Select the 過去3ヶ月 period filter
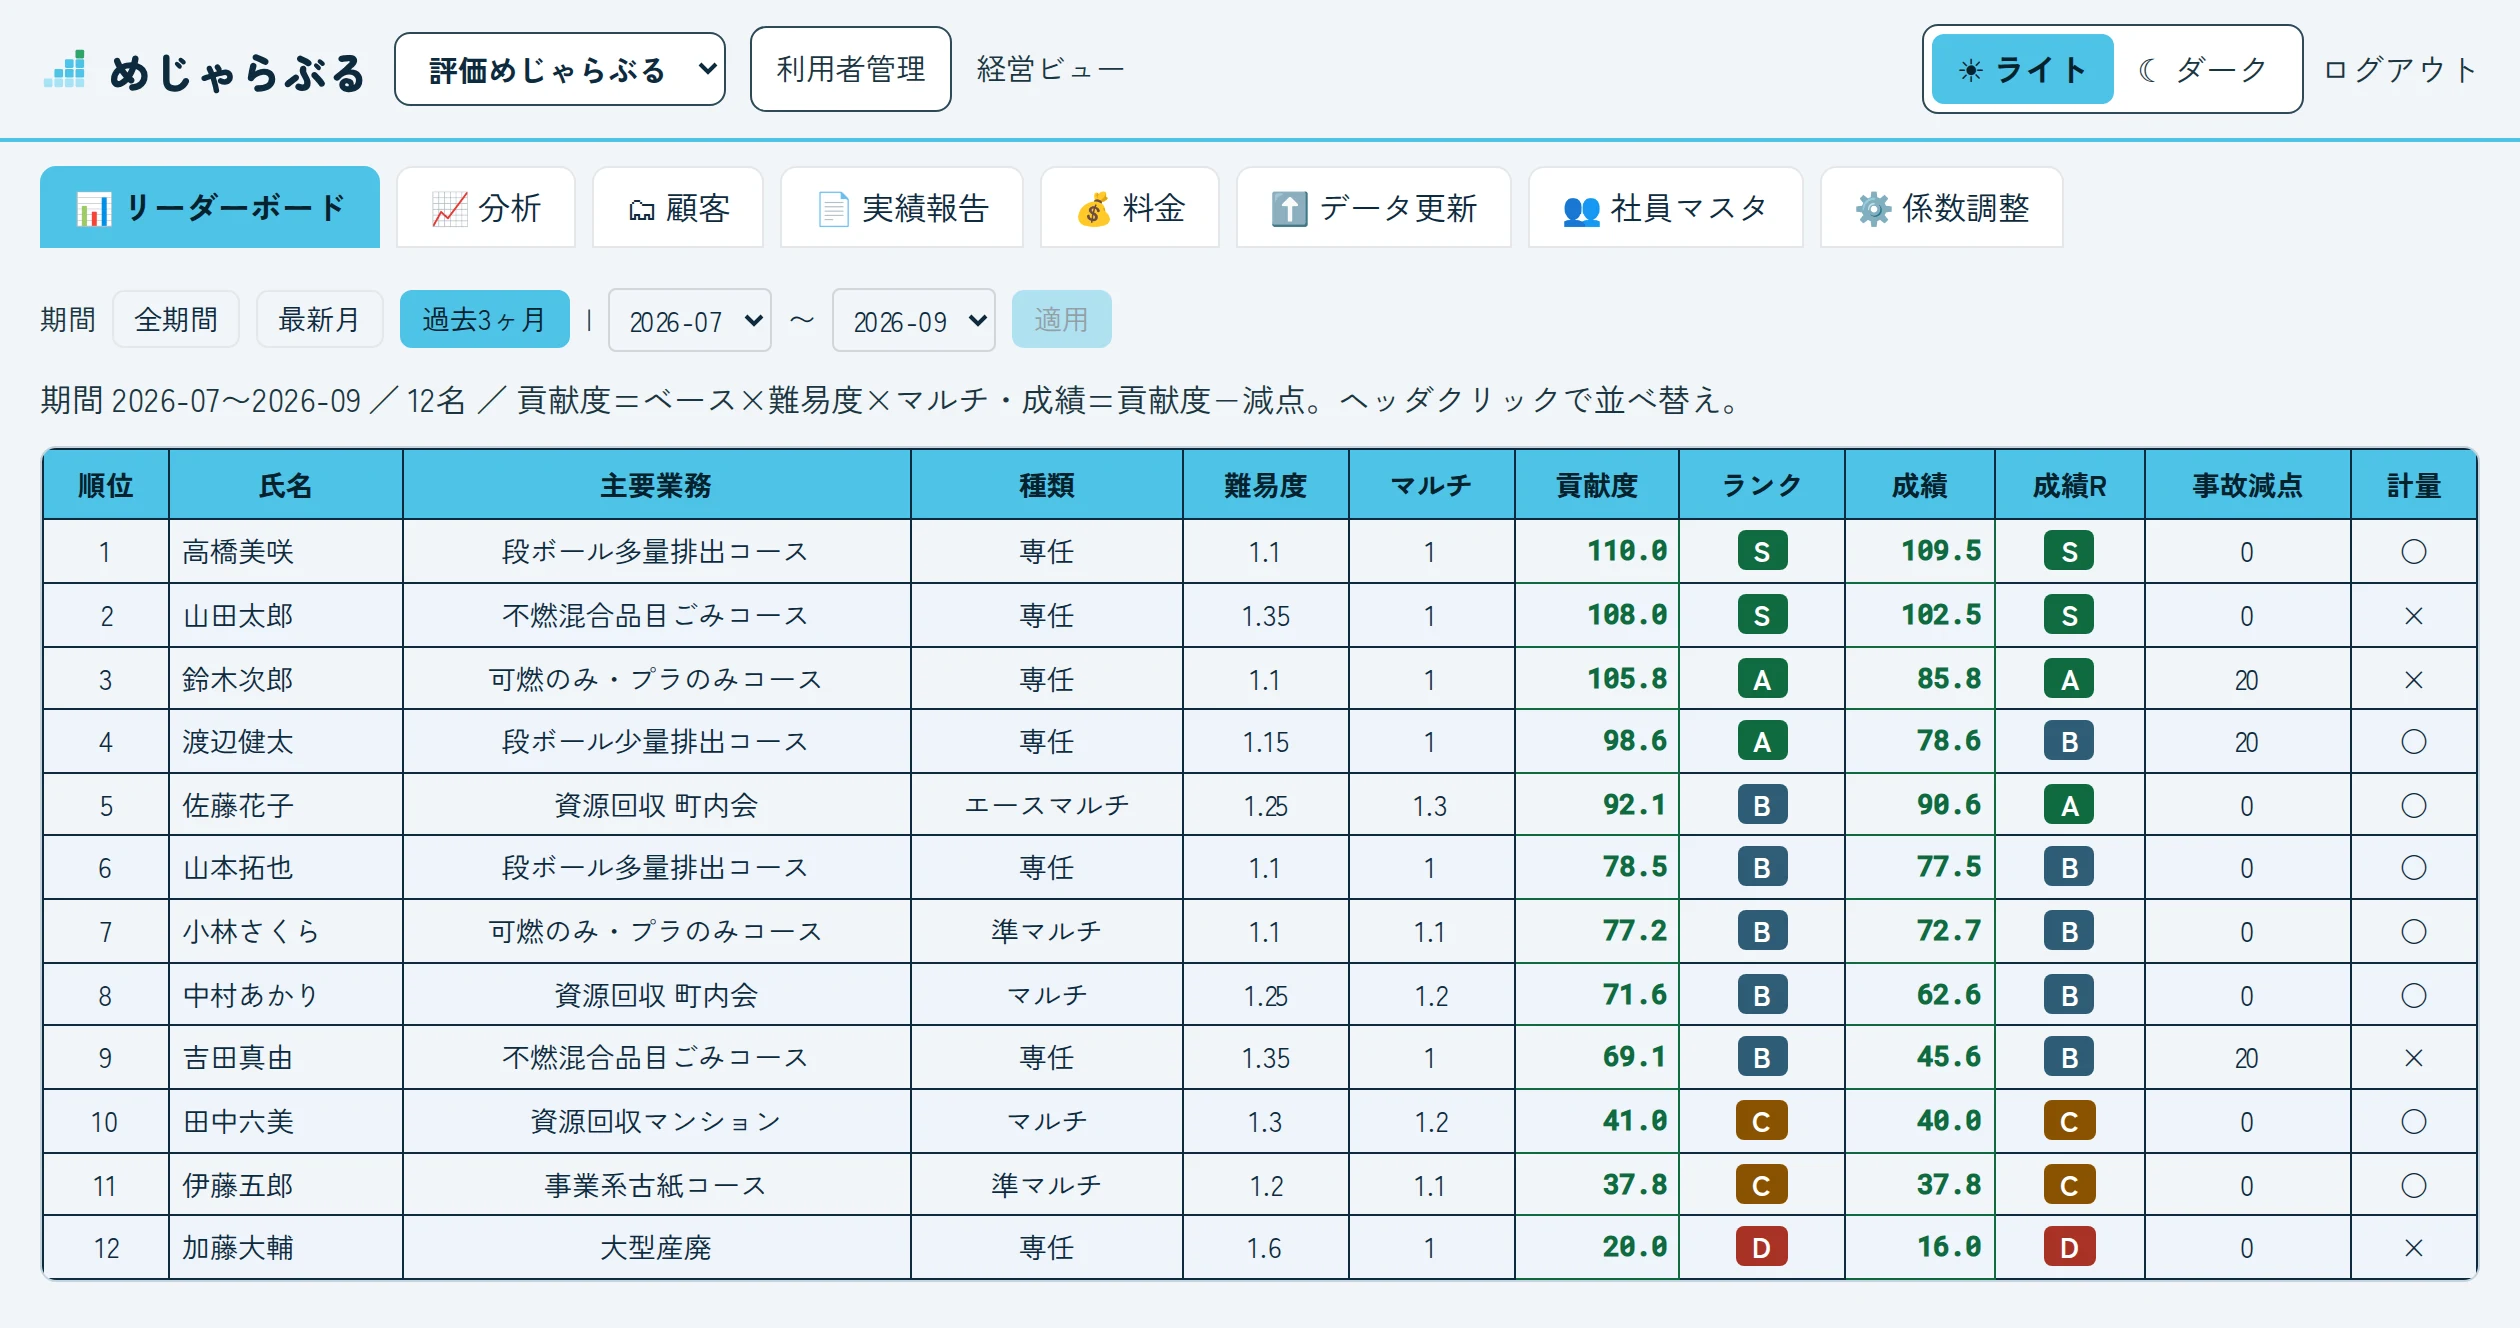The image size is (2520, 1328). (484, 319)
